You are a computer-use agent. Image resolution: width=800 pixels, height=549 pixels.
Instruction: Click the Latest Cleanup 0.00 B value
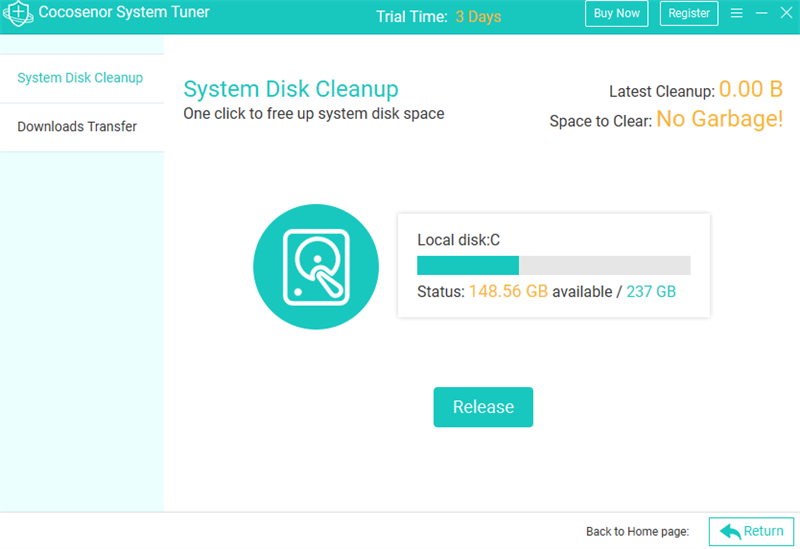[x=750, y=90]
